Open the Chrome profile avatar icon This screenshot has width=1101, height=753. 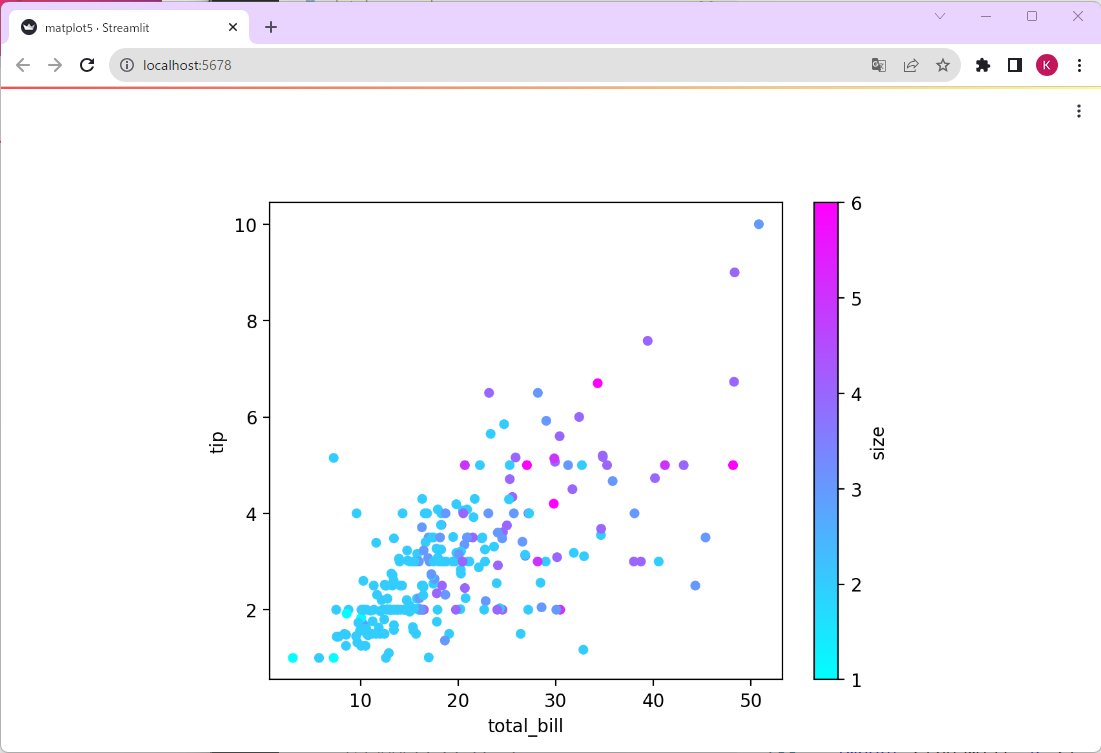tap(1047, 64)
